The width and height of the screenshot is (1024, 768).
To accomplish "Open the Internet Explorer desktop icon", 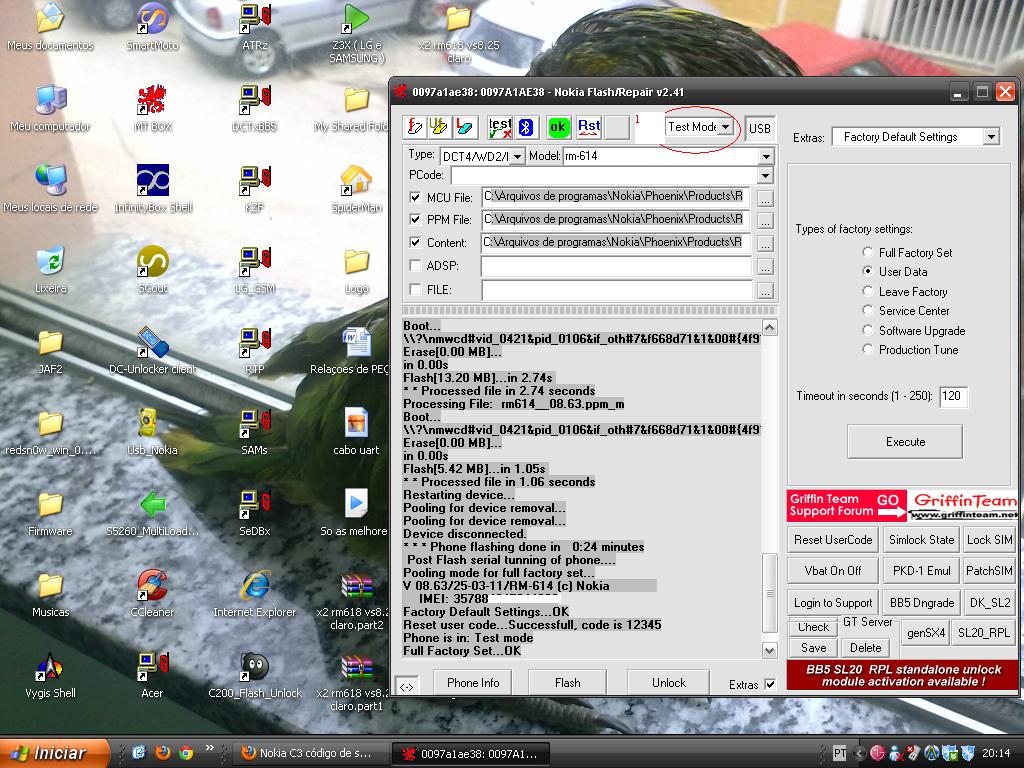I will [x=255, y=594].
